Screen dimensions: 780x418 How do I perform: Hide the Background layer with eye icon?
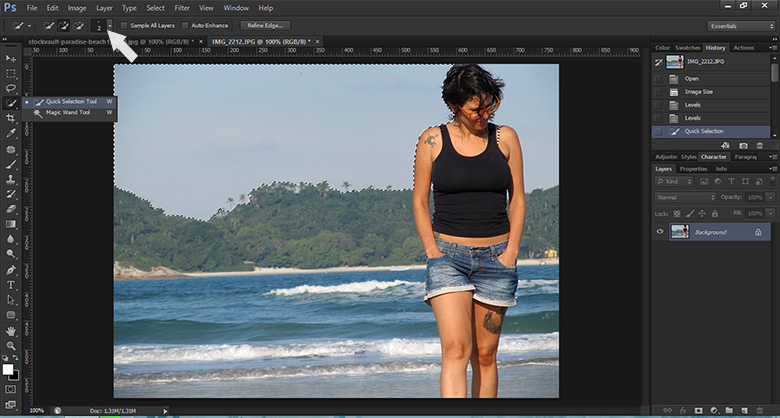(x=659, y=232)
